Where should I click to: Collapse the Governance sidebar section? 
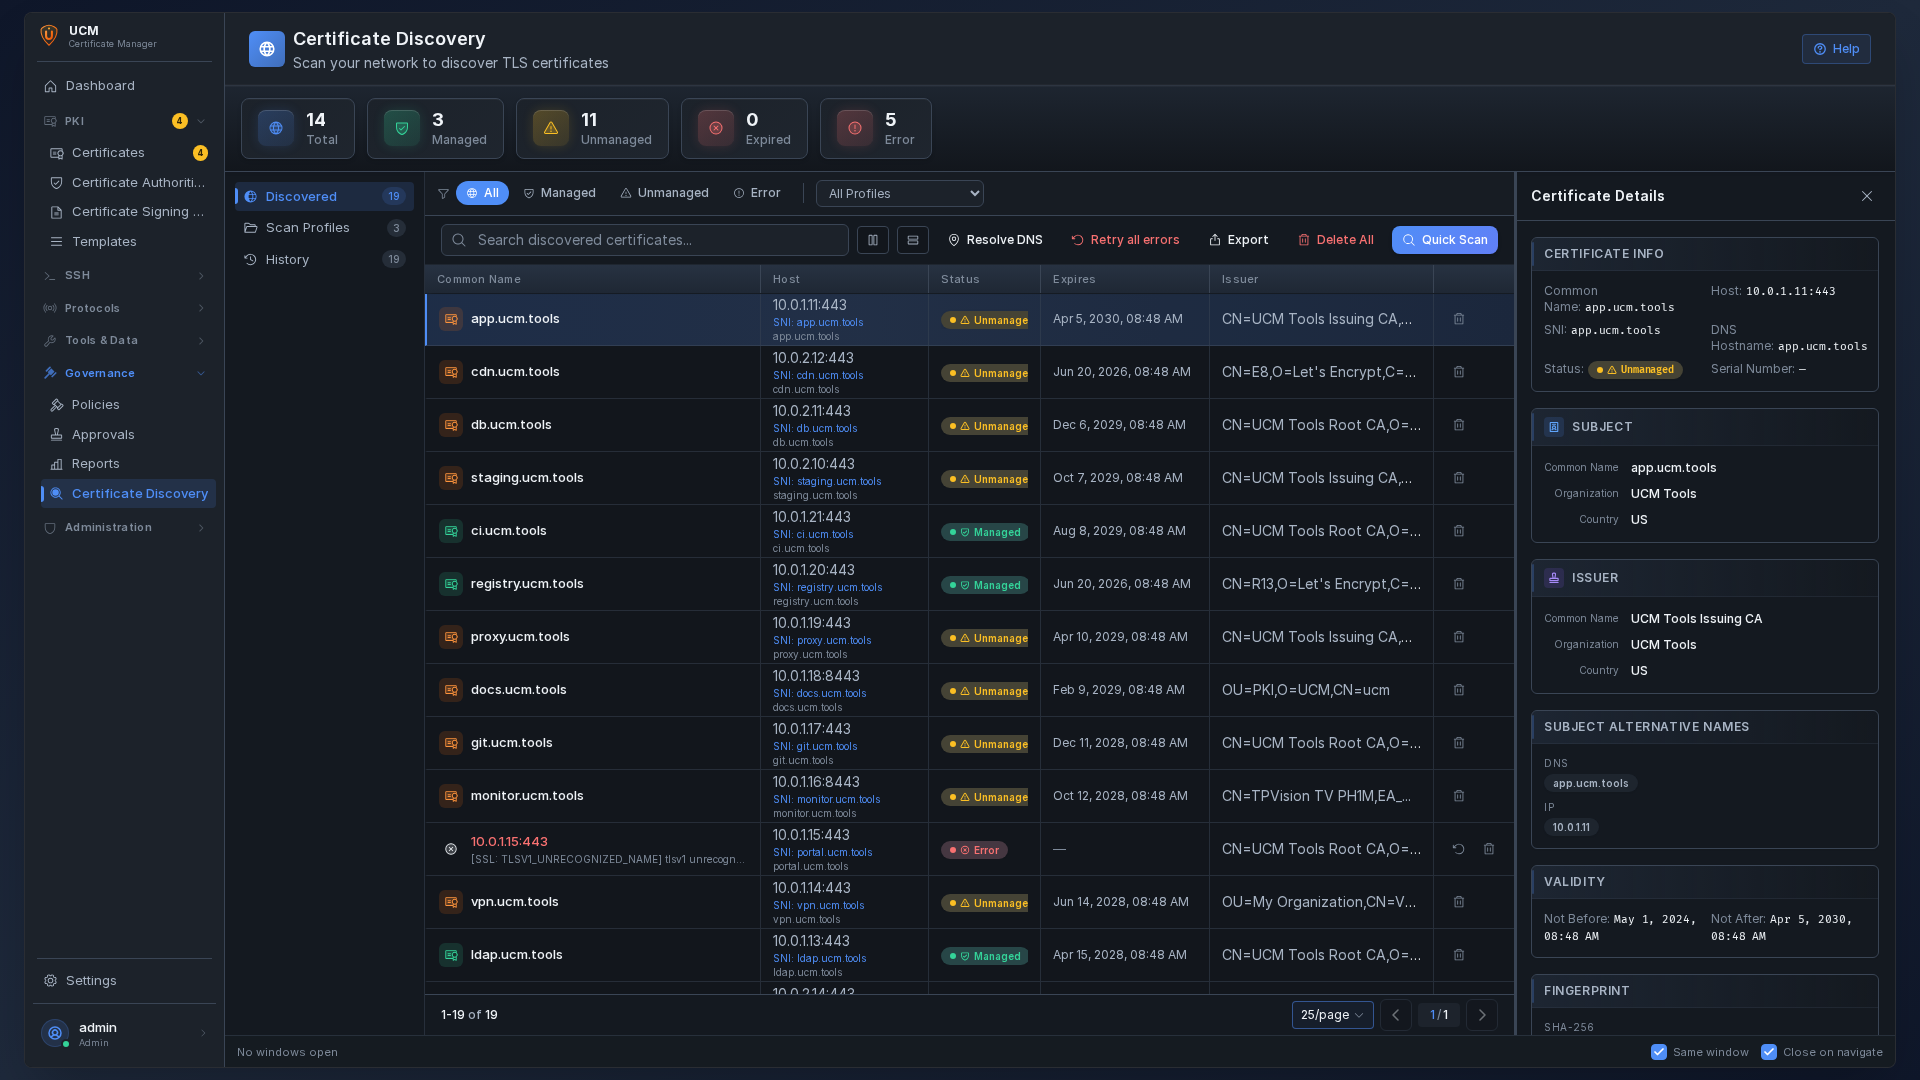point(201,373)
